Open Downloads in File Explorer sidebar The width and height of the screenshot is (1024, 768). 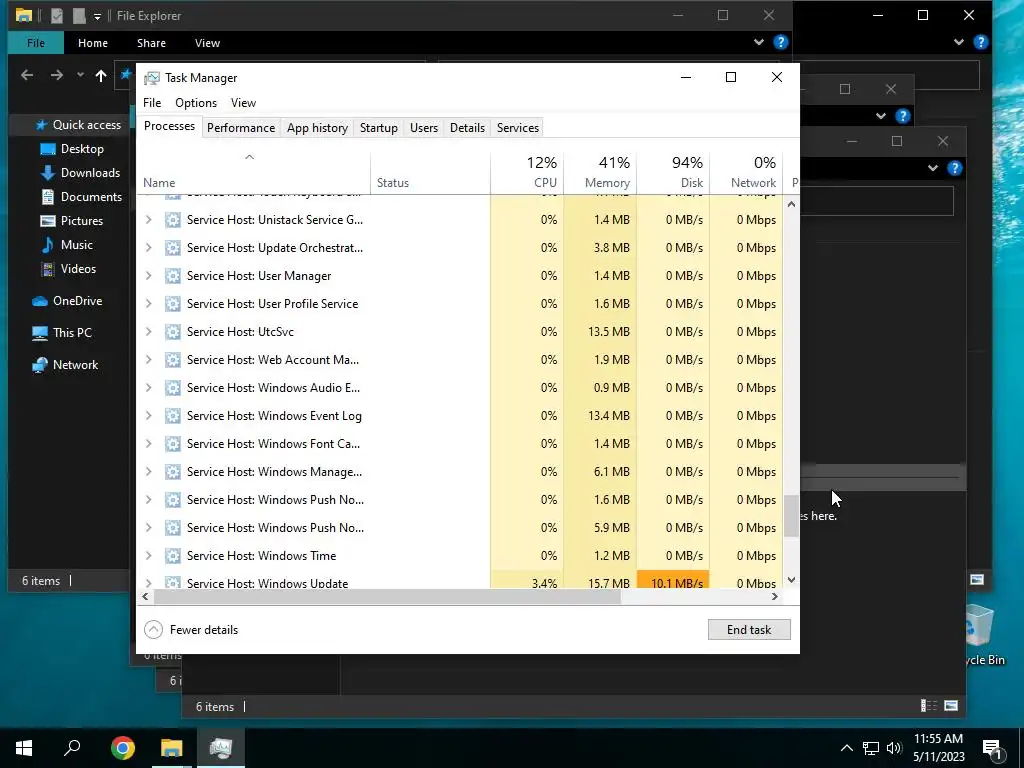click(x=80, y=173)
